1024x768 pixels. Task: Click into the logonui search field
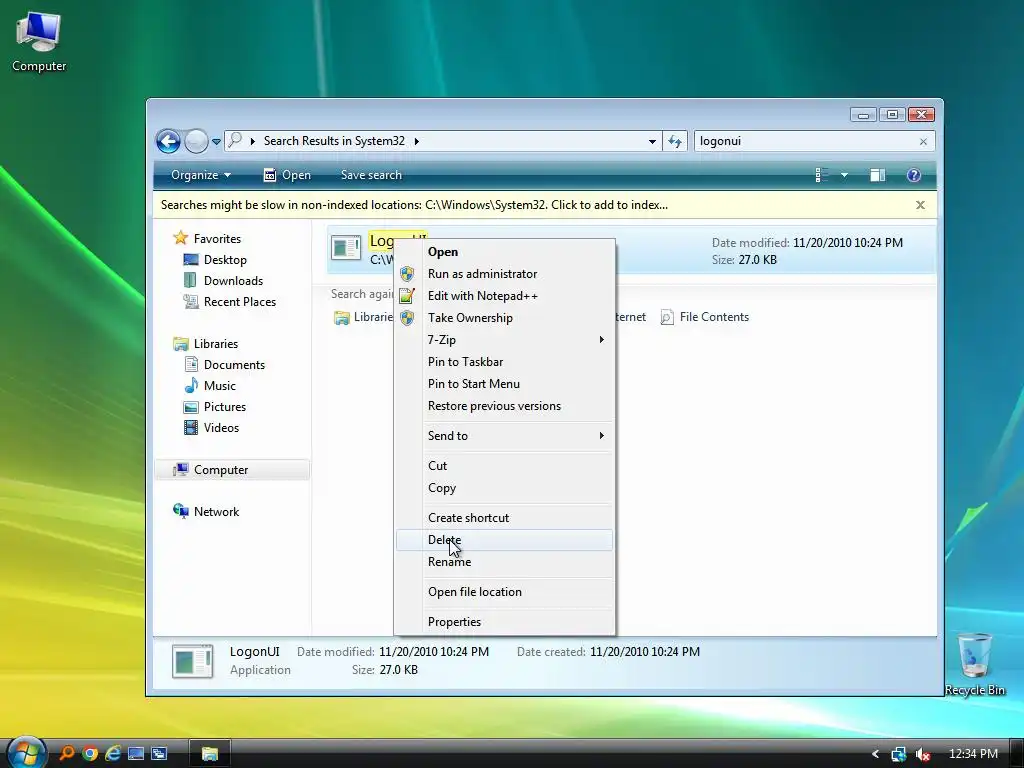point(805,141)
